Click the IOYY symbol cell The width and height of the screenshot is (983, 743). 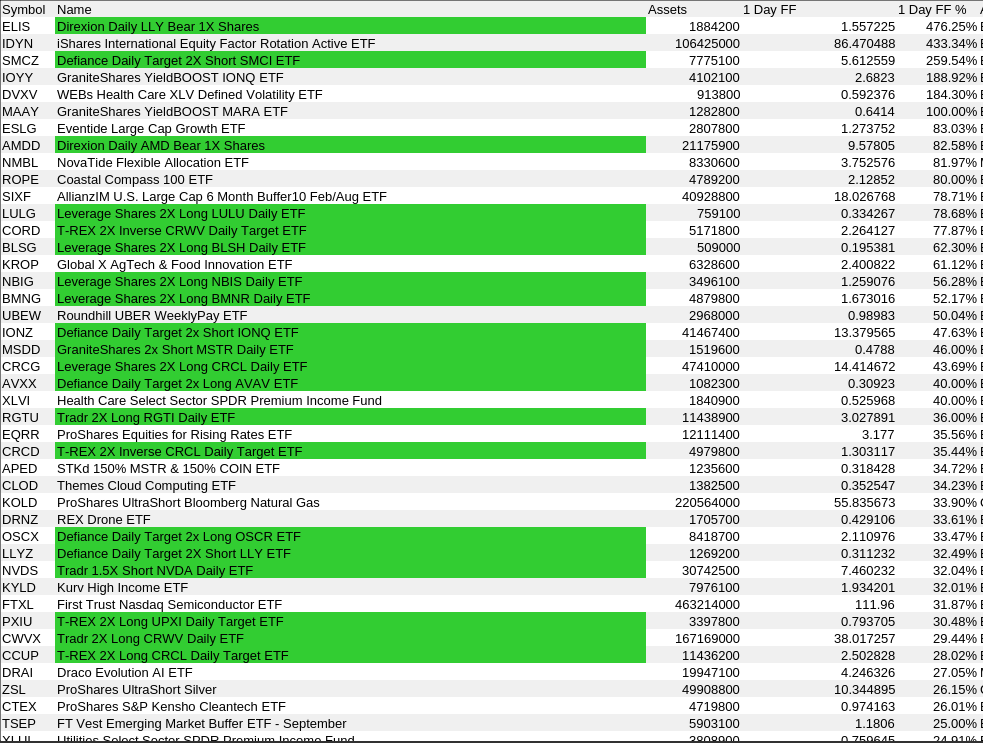point(18,77)
